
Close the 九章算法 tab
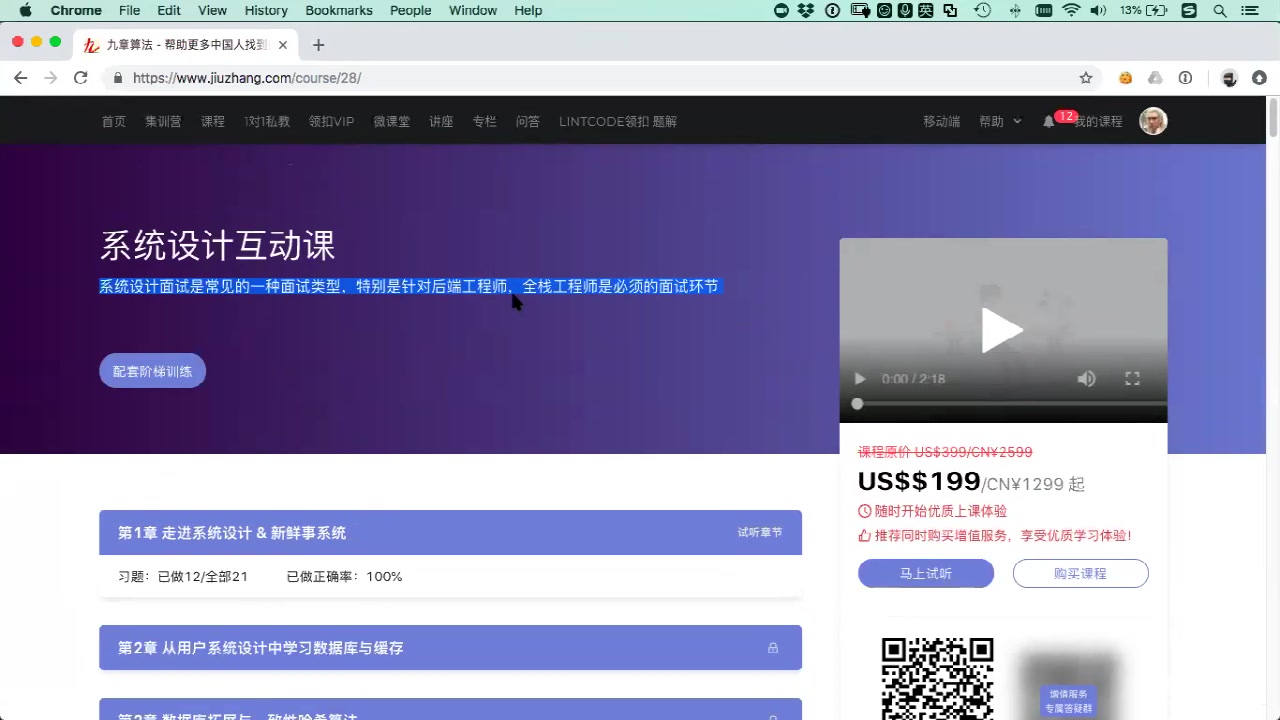(283, 45)
